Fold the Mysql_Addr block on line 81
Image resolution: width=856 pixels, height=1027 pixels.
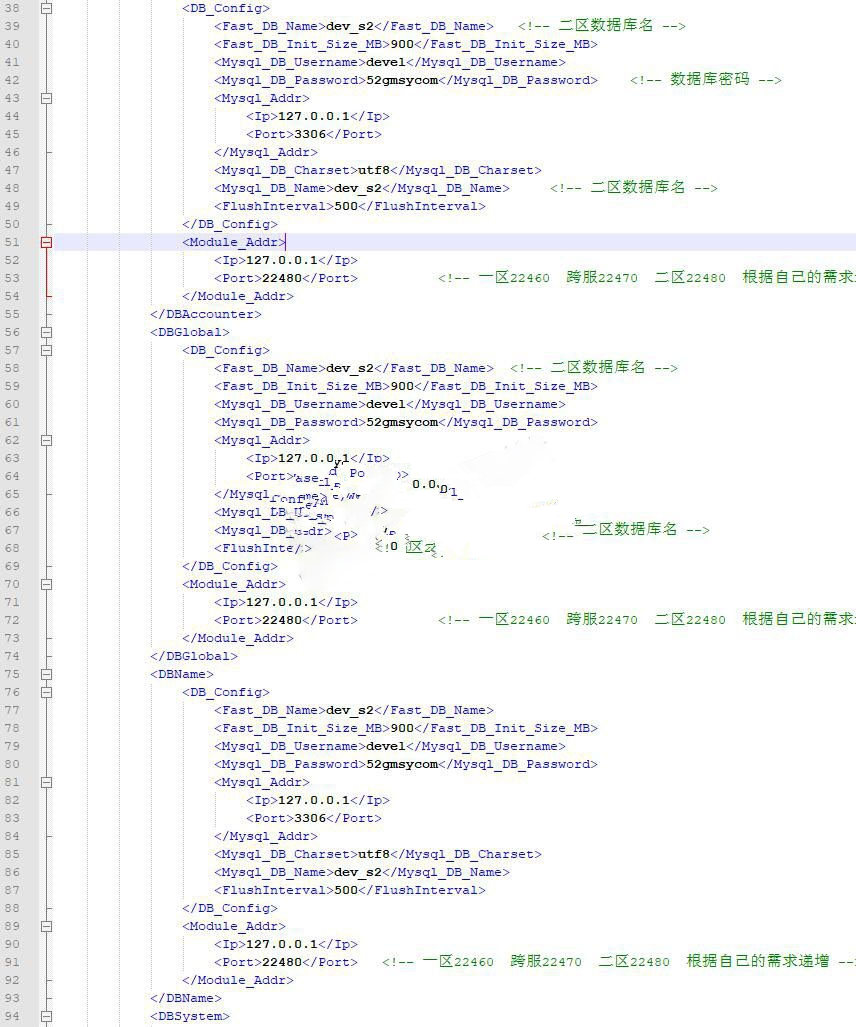46,782
